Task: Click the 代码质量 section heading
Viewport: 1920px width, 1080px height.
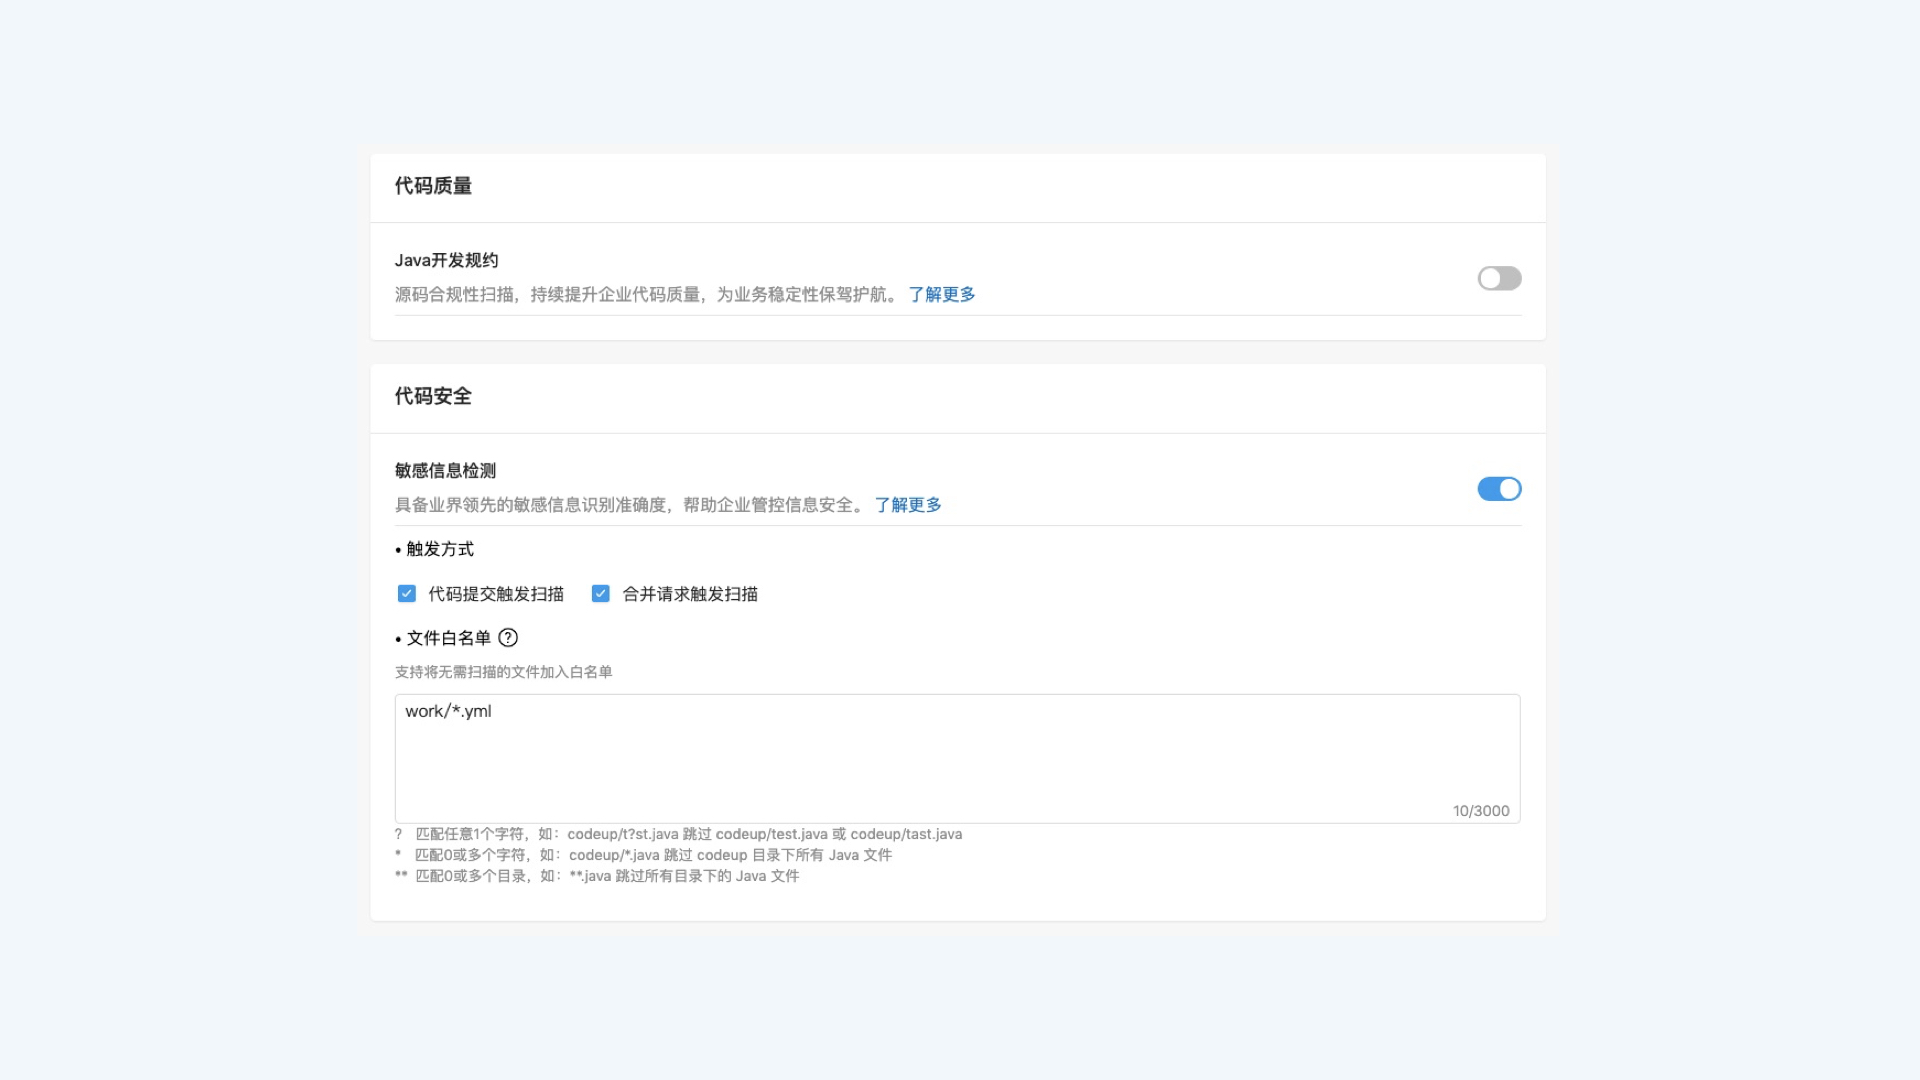Action: tap(433, 186)
